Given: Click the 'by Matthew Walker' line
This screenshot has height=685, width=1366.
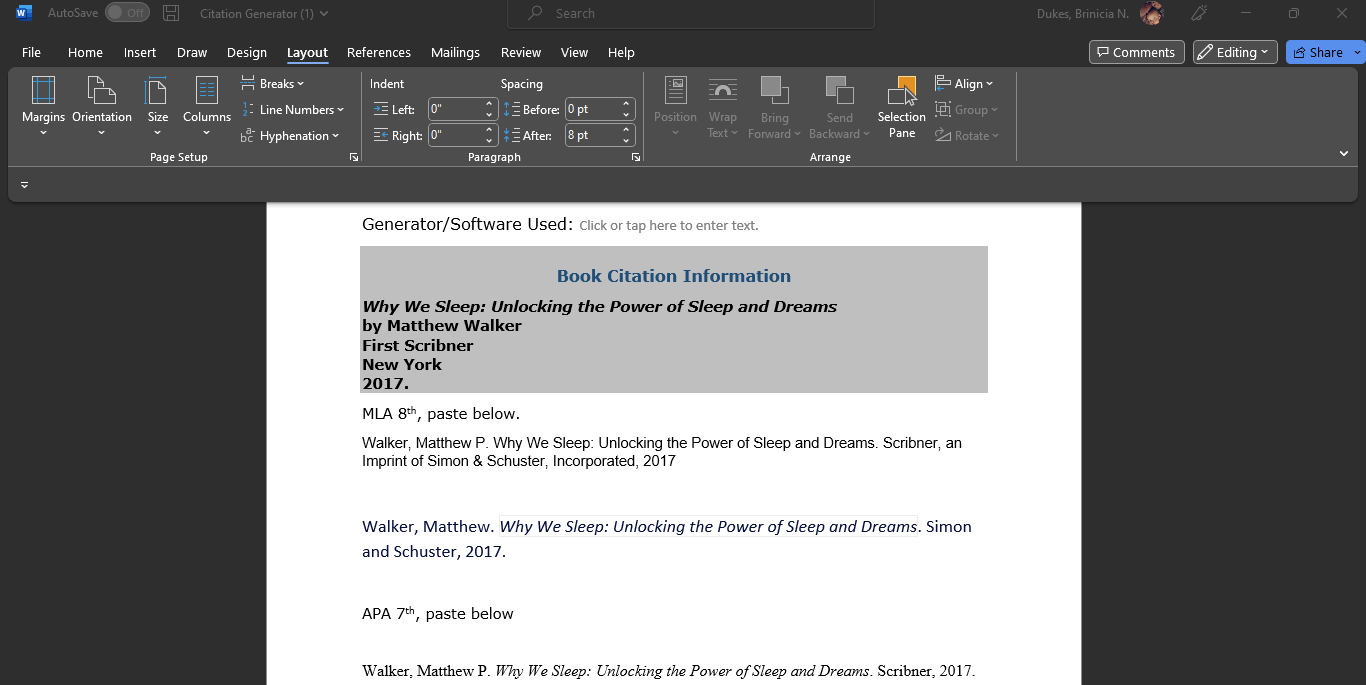Looking at the screenshot, I should pyautogui.click(x=442, y=326).
